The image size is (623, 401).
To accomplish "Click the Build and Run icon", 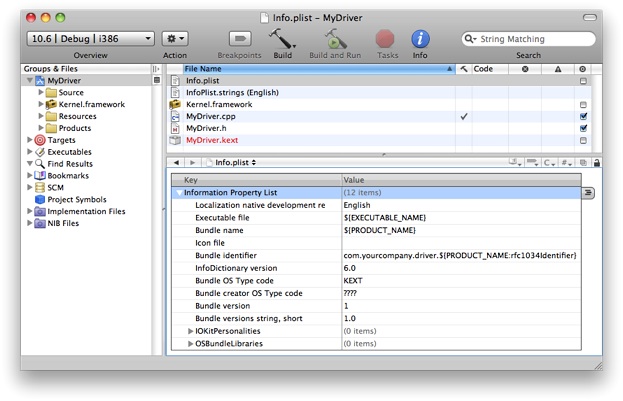I will (336, 38).
